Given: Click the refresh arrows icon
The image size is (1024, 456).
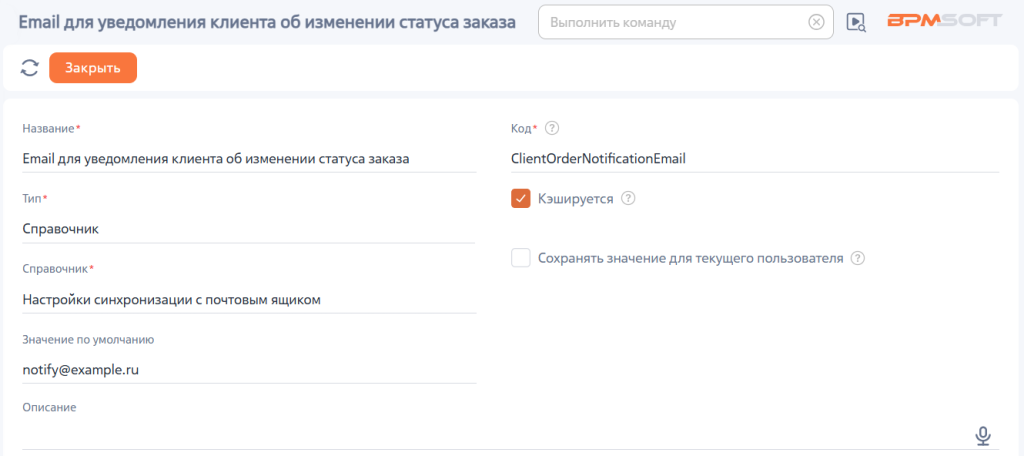Looking at the screenshot, I should click(x=29, y=68).
